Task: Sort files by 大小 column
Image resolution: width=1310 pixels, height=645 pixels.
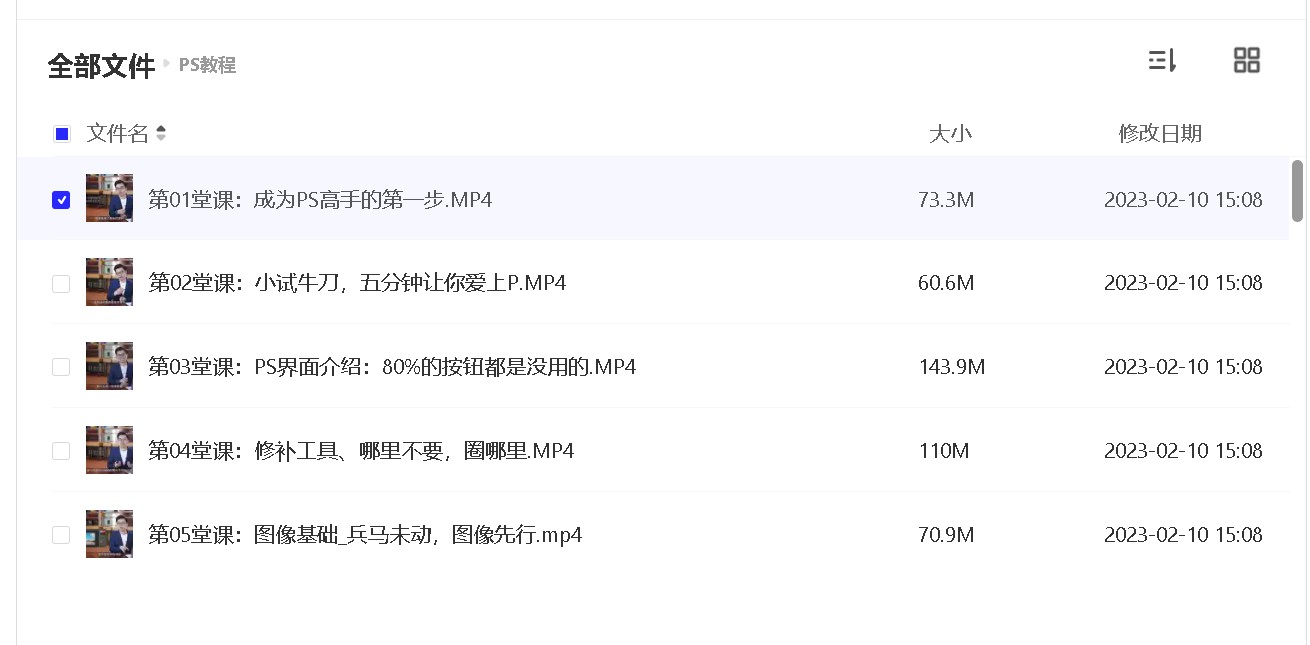Action: tap(952, 133)
